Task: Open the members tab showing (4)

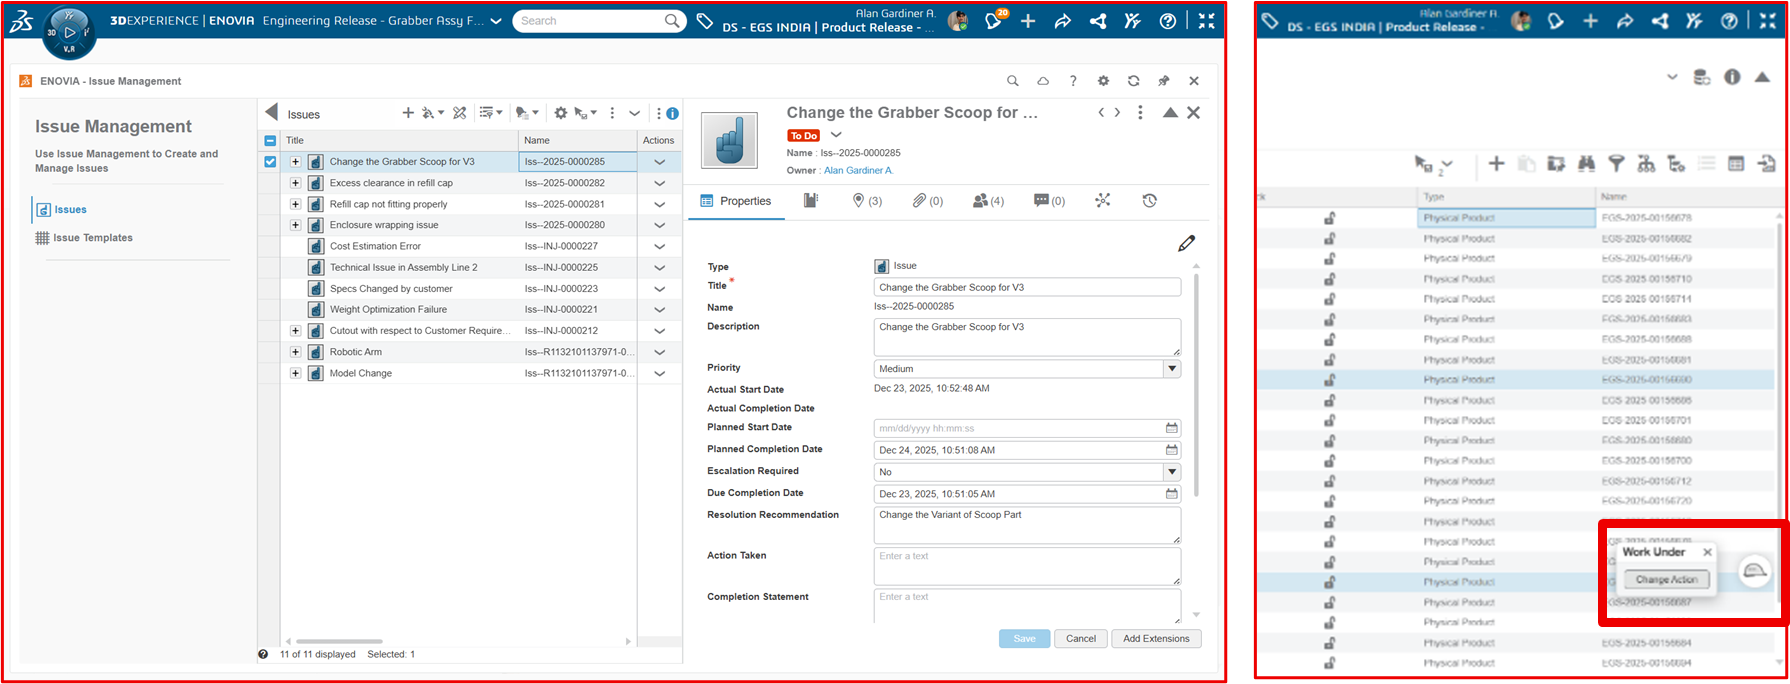Action: pyautogui.click(x=989, y=201)
